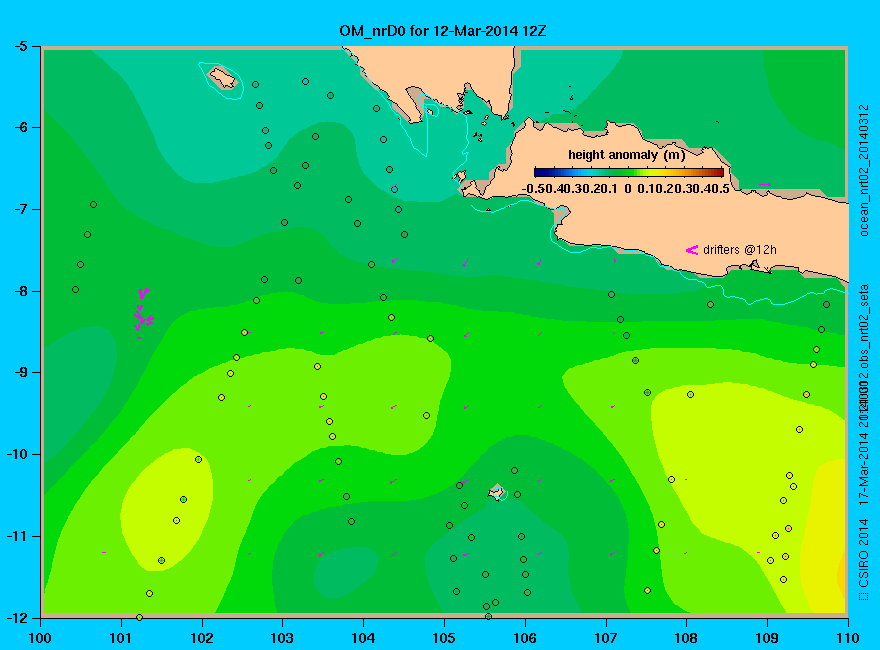This screenshot has height=650, width=880.
Task: Click the y-axis label -9
Action: (20, 373)
